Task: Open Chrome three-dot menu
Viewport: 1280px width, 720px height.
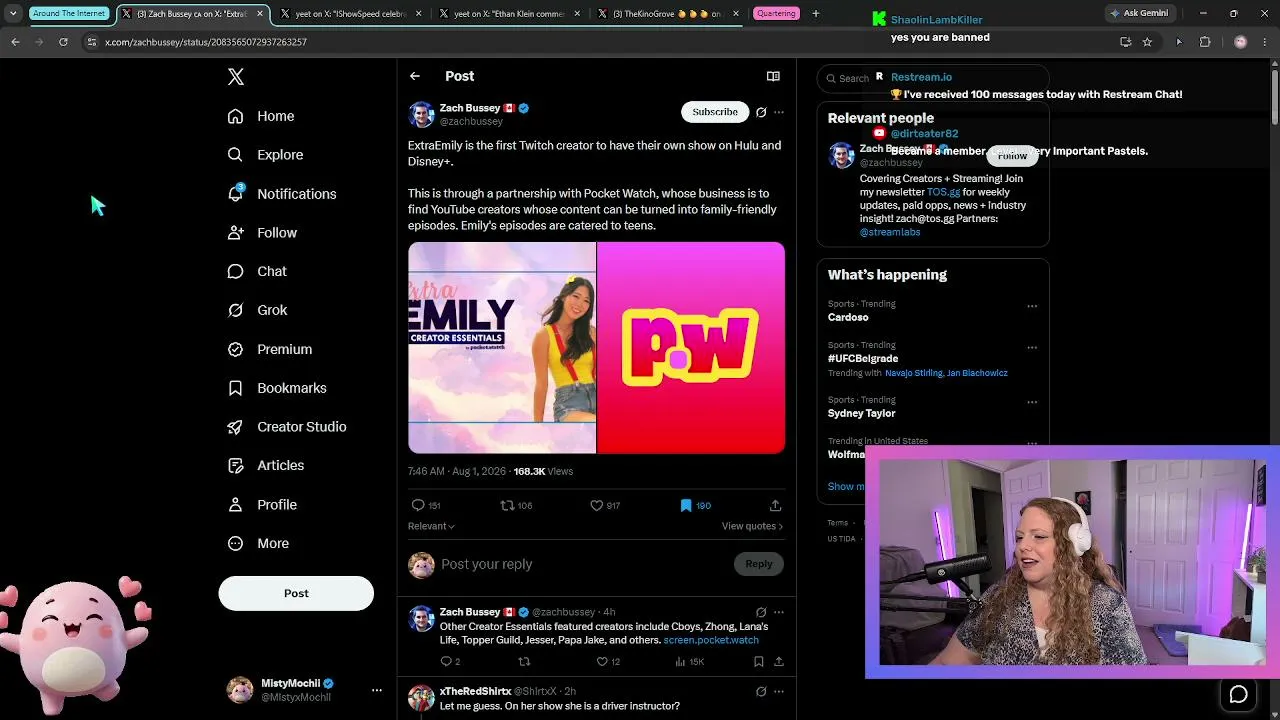Action: [1264, 42]
